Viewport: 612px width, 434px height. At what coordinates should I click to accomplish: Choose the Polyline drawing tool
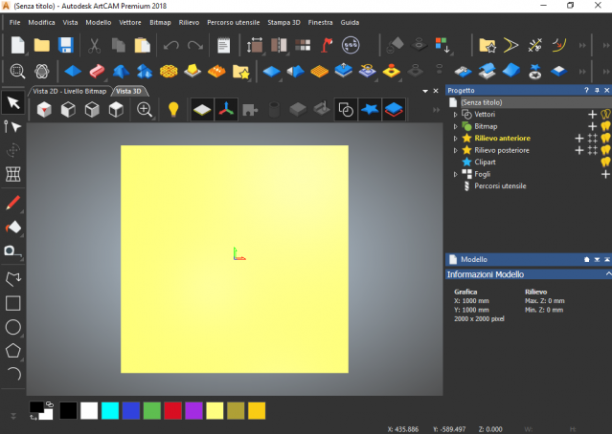tap(13, 279)
